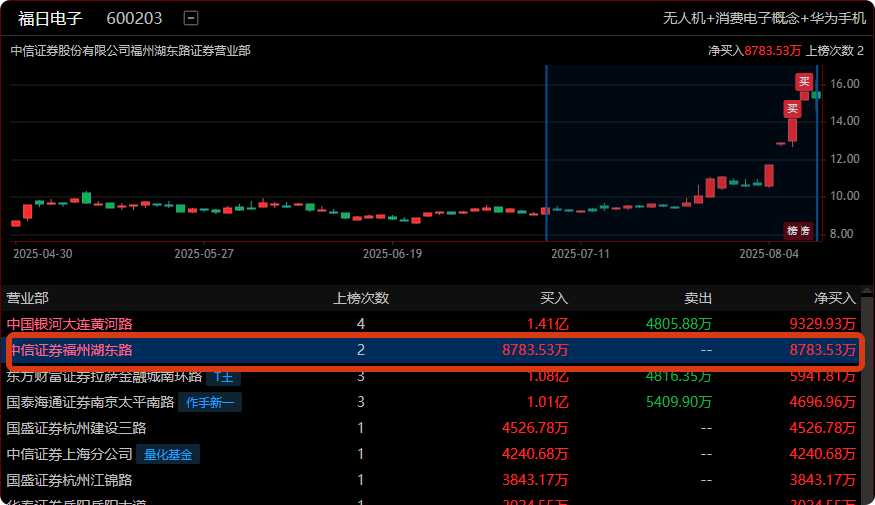Image resolution: width=875 pixels, height=505 pixels.
Task: Click 上榜次数 value 4 for 中国银河大连黄河路
Action: [x=361, y=324]
